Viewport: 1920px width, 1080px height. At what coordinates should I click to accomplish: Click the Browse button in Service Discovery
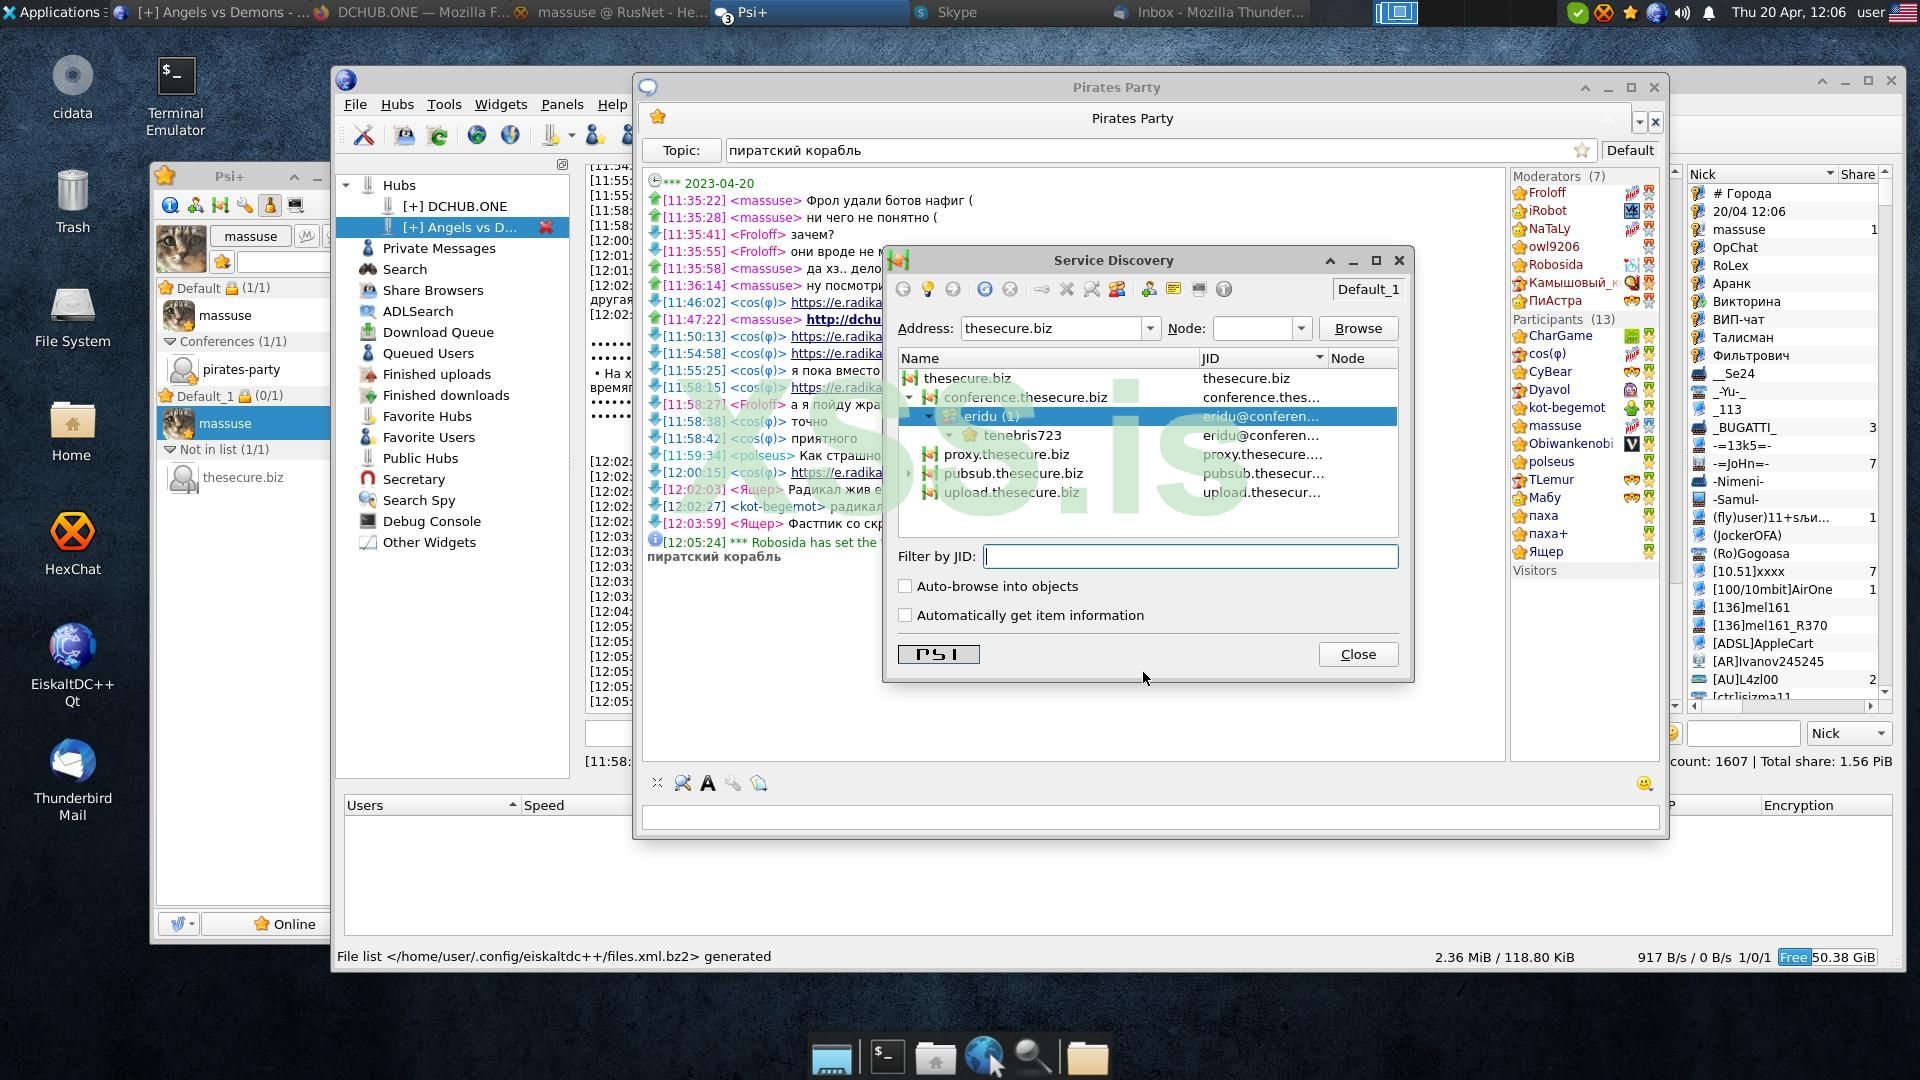1357,329
